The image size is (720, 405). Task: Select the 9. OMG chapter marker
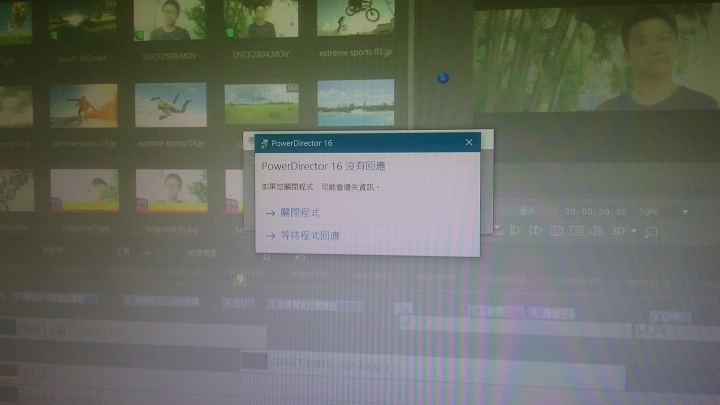(x=670, y=317)
